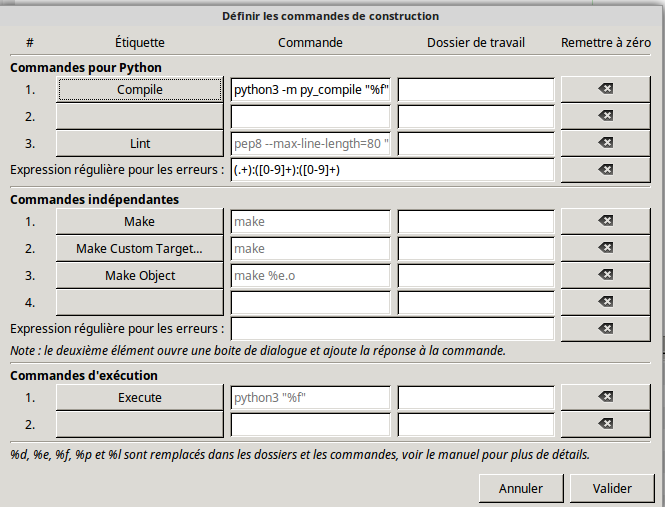This screenshot has width=665, height=507.
Task: Reset the Python Compile command row
Action: coord(606,89)
